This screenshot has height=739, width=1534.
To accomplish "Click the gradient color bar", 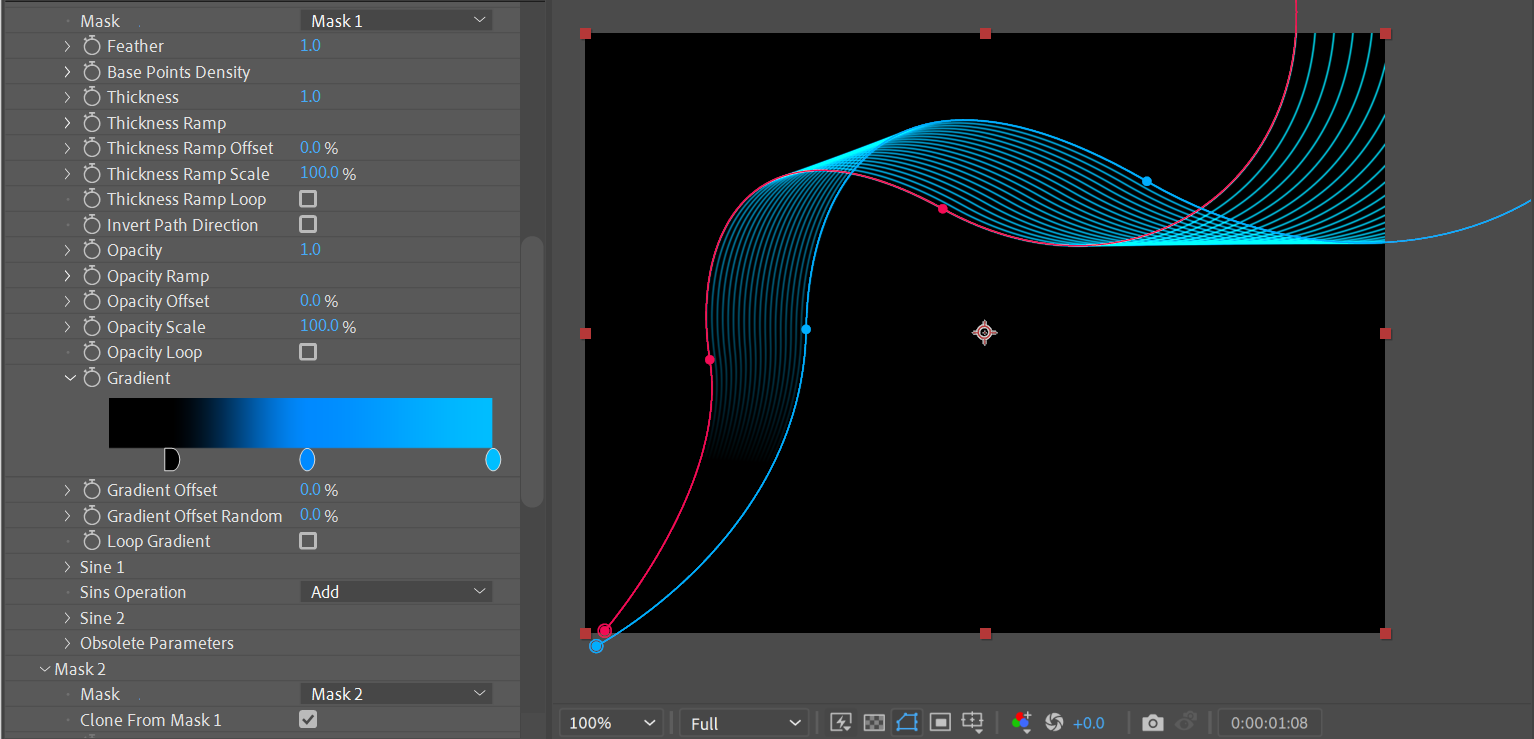I will [300, 422].
